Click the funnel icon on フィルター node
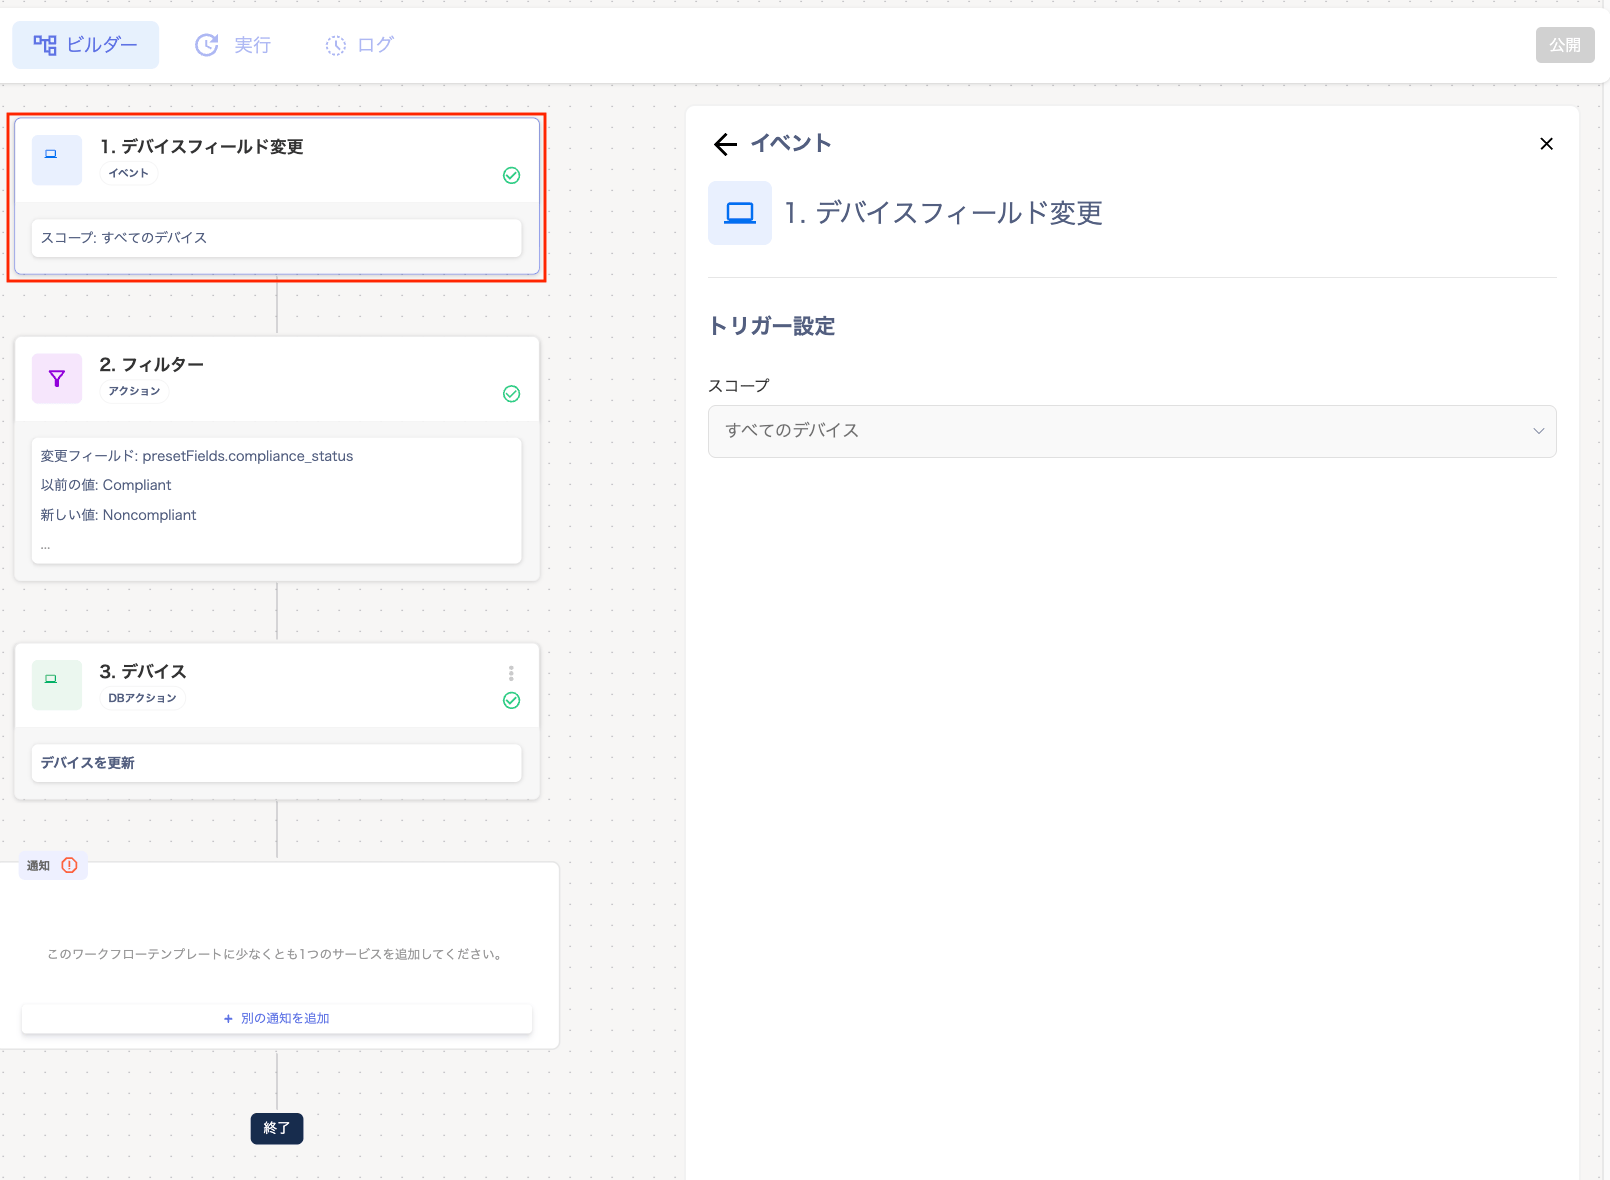The width and height of the screenshot is (1610, 1180). pyautogui.click(x=57, y=378)
